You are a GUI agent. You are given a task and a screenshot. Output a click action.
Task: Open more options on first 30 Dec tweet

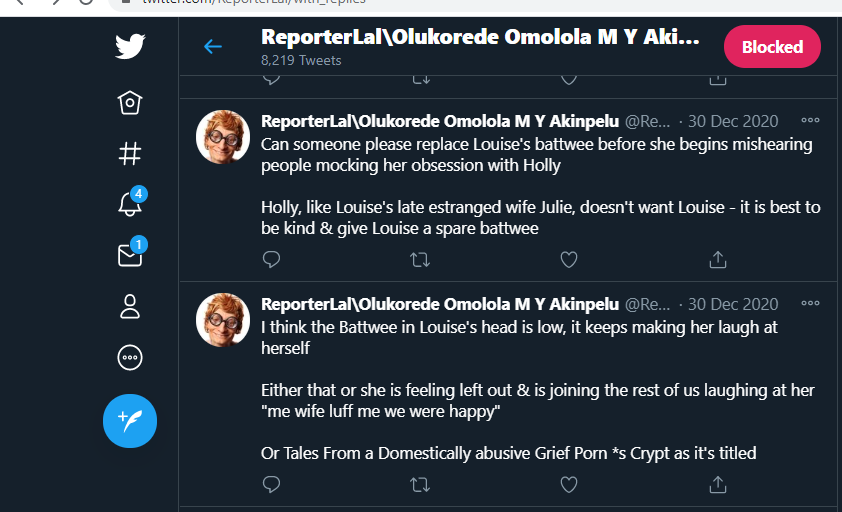[810, 121]
